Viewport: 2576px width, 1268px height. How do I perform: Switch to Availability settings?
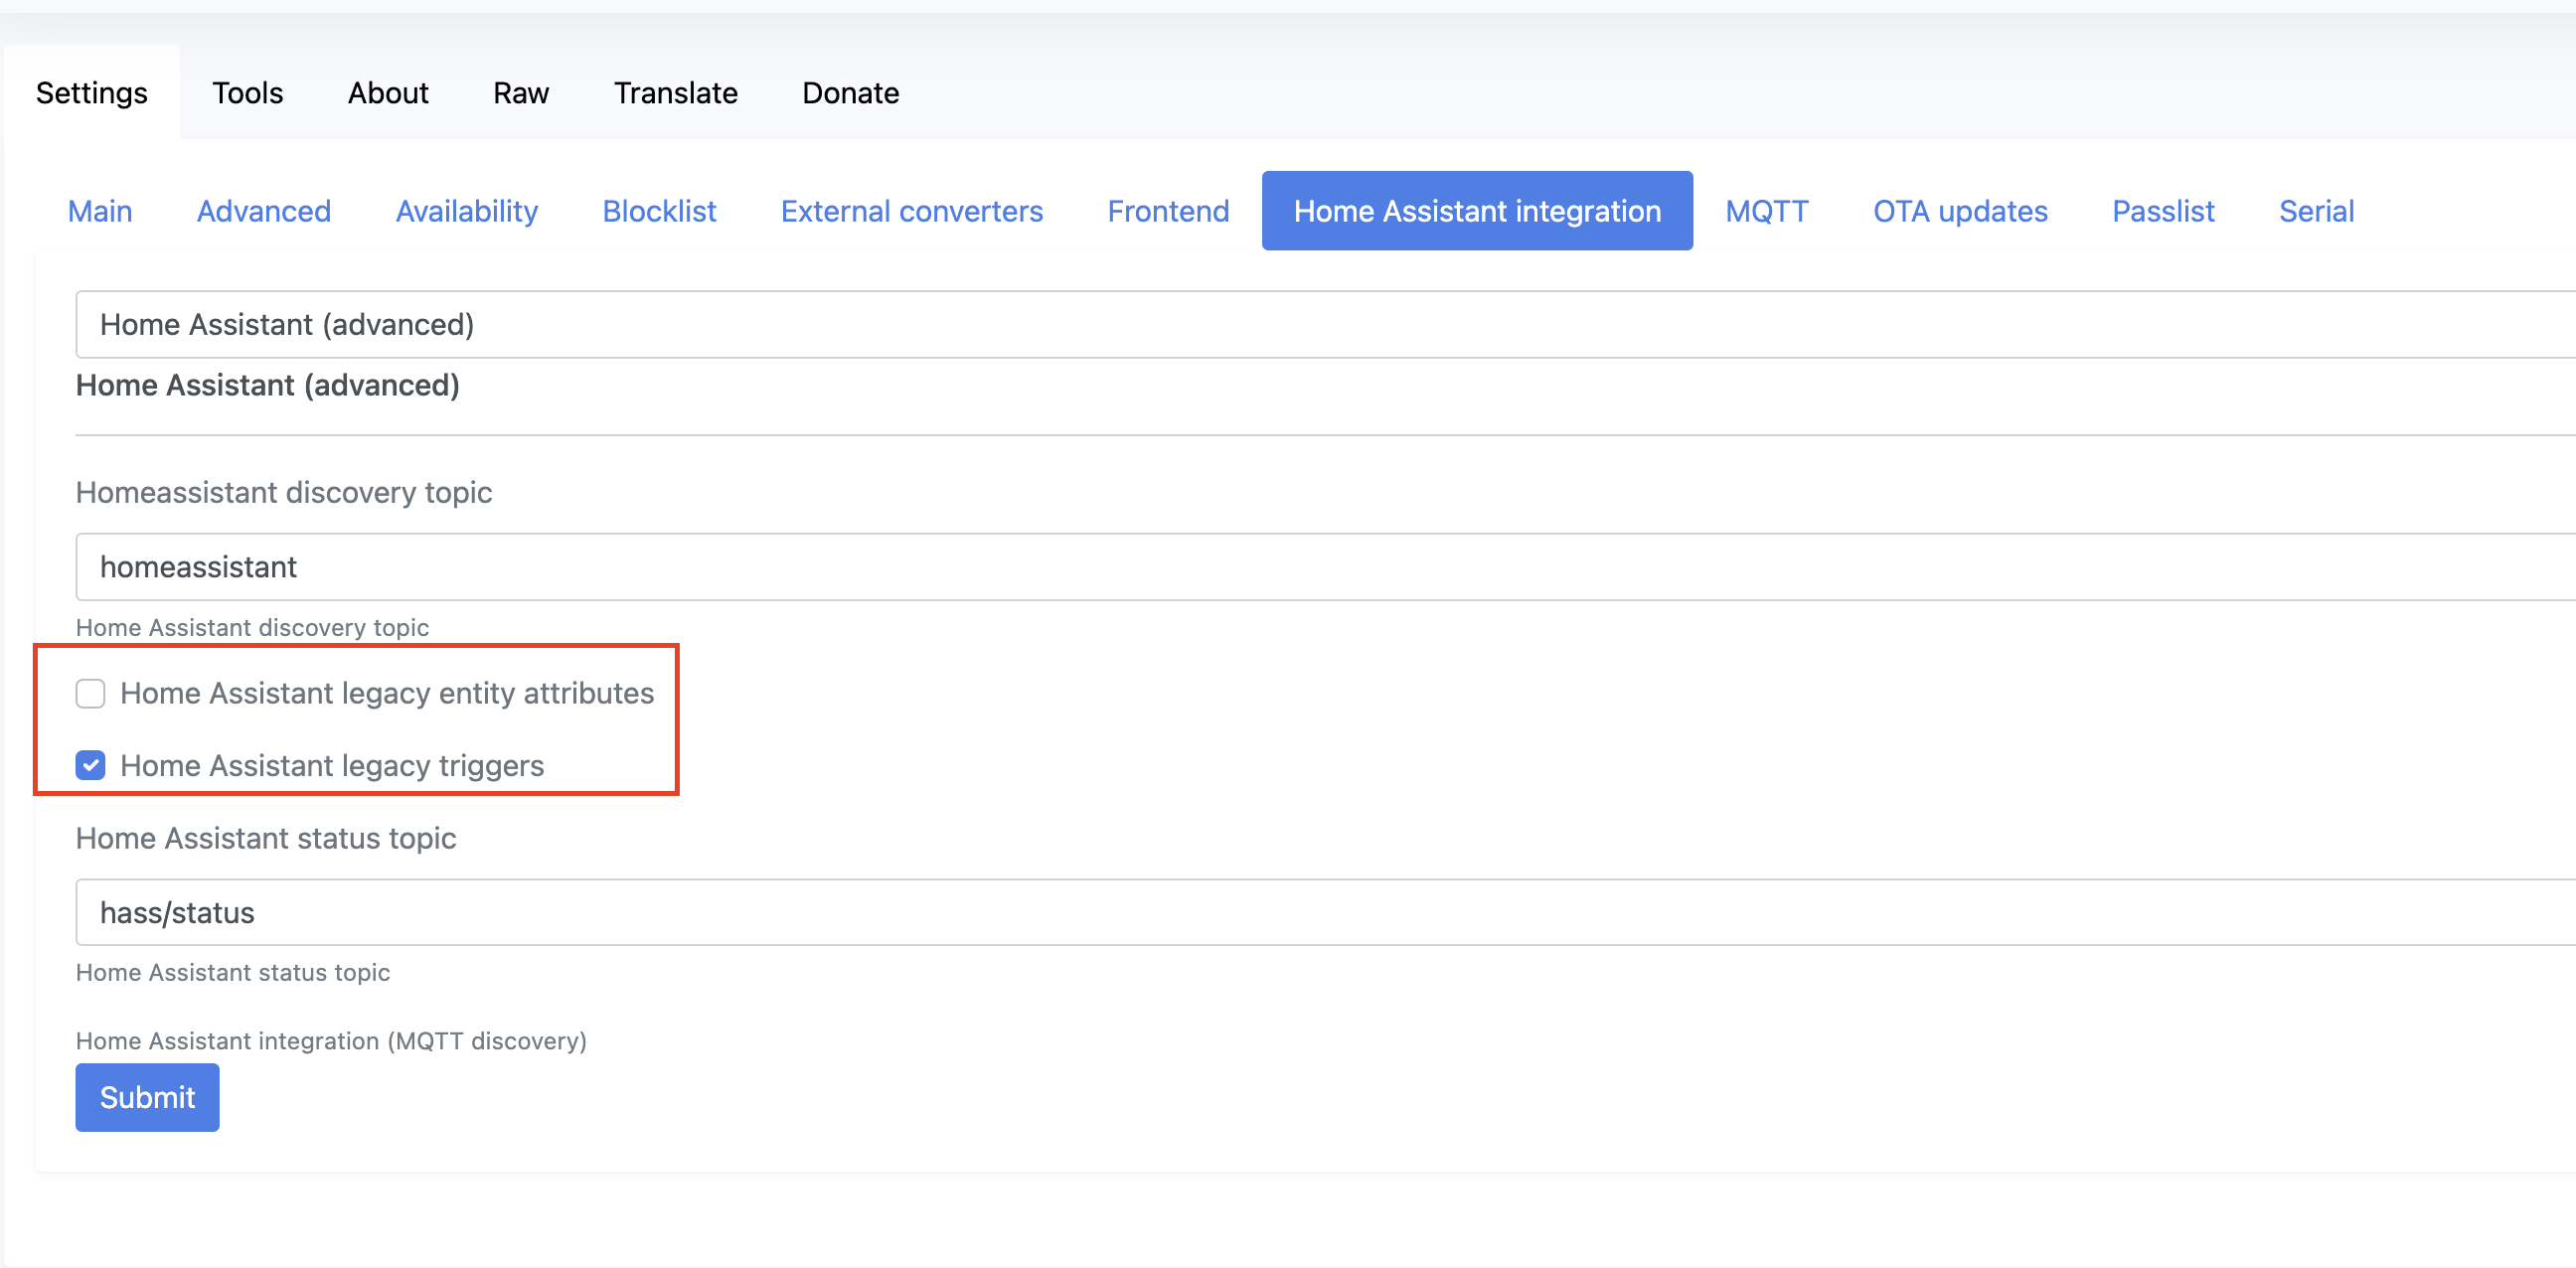pos(466,211)
